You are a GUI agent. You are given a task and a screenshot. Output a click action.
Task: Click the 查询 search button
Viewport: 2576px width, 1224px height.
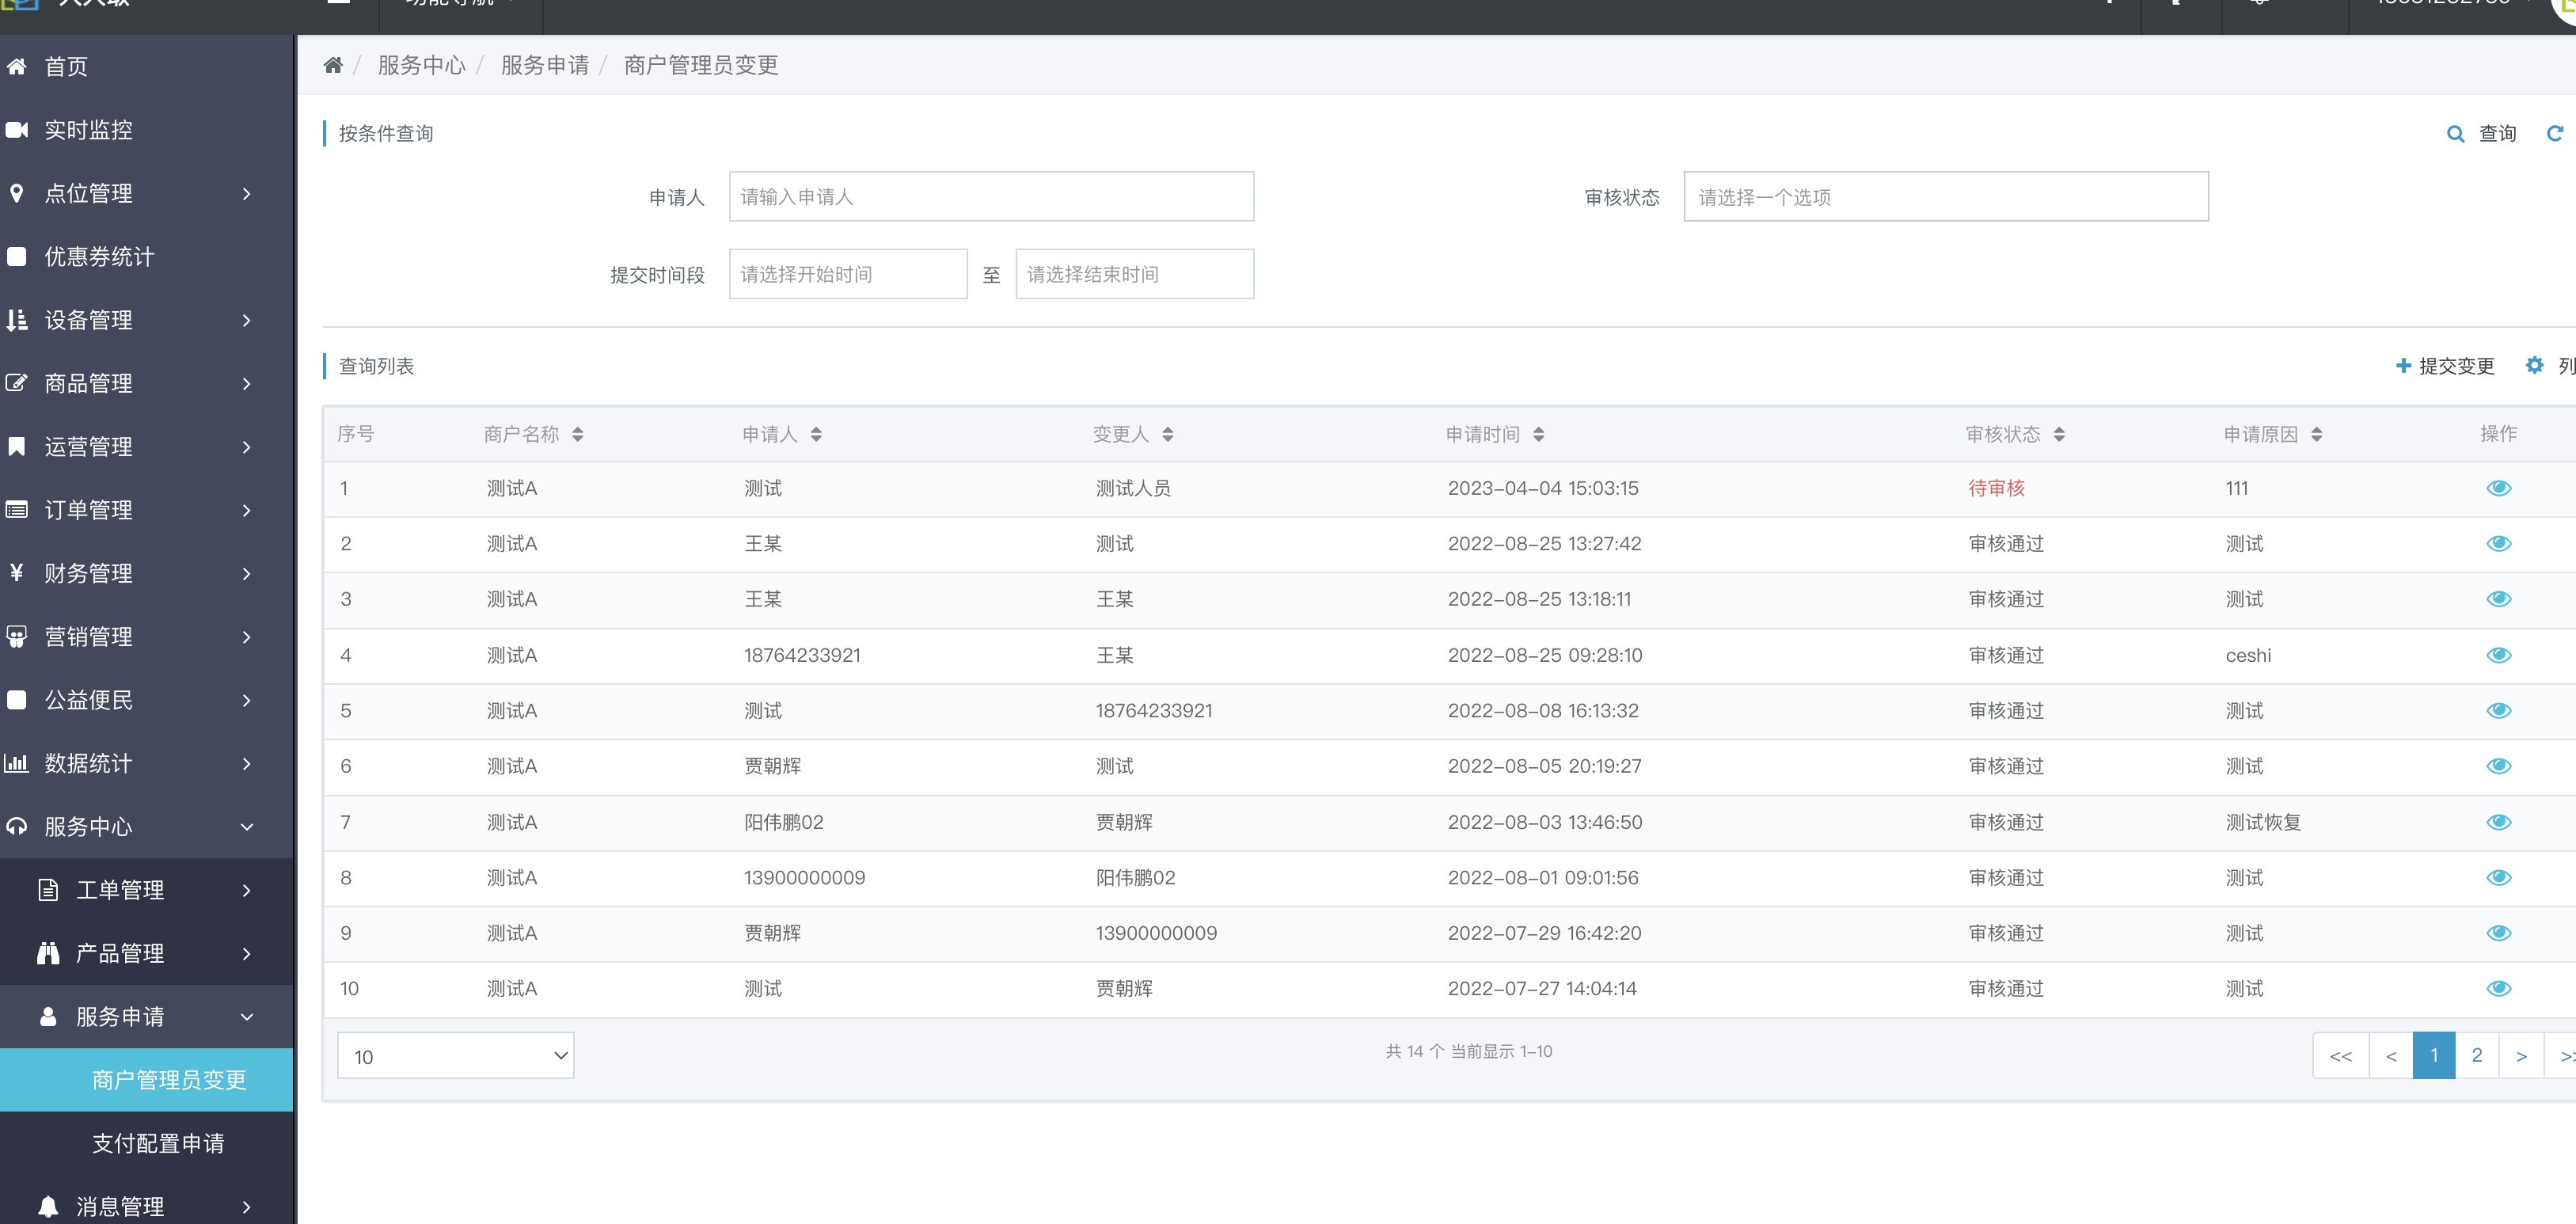coord(2481,134)
